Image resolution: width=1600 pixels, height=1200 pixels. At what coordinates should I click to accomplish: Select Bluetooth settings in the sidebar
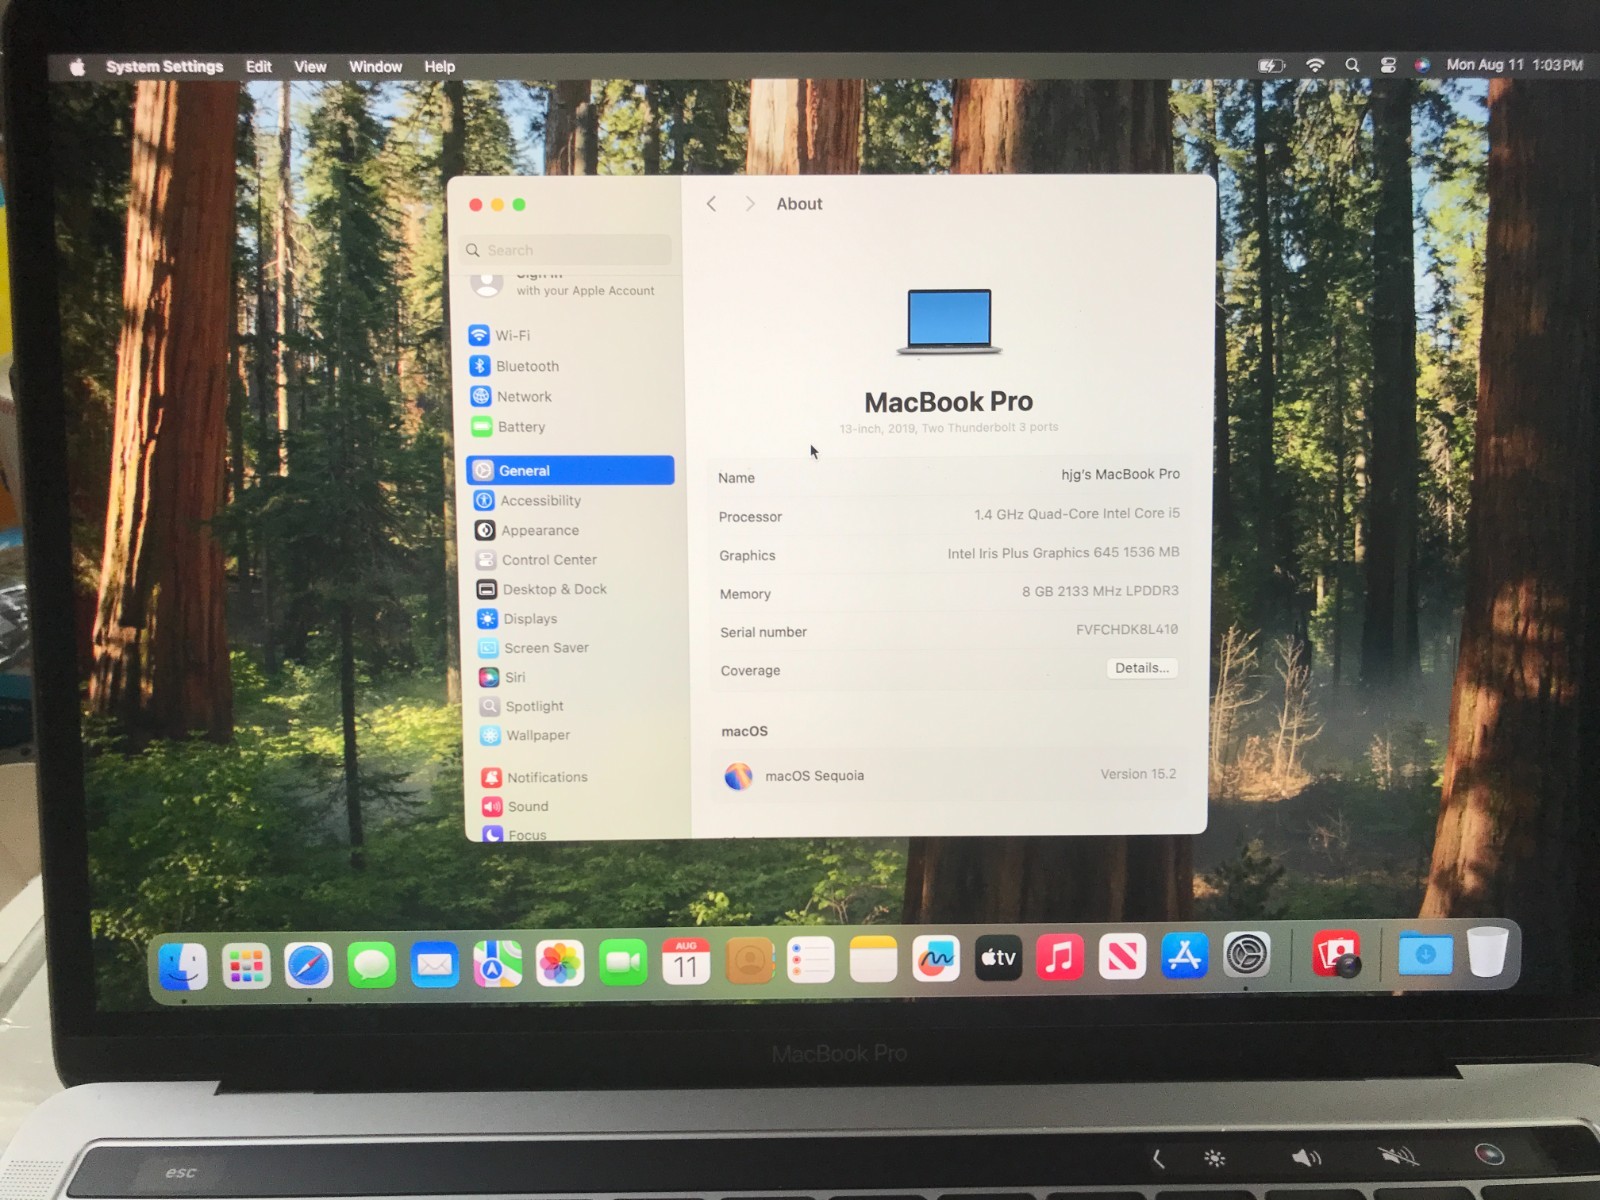point(529,366)
